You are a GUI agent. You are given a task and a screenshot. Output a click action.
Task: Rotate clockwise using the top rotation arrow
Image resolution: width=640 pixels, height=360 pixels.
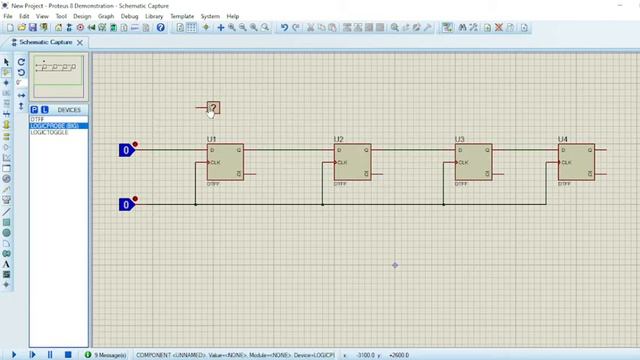coord(21,62)
